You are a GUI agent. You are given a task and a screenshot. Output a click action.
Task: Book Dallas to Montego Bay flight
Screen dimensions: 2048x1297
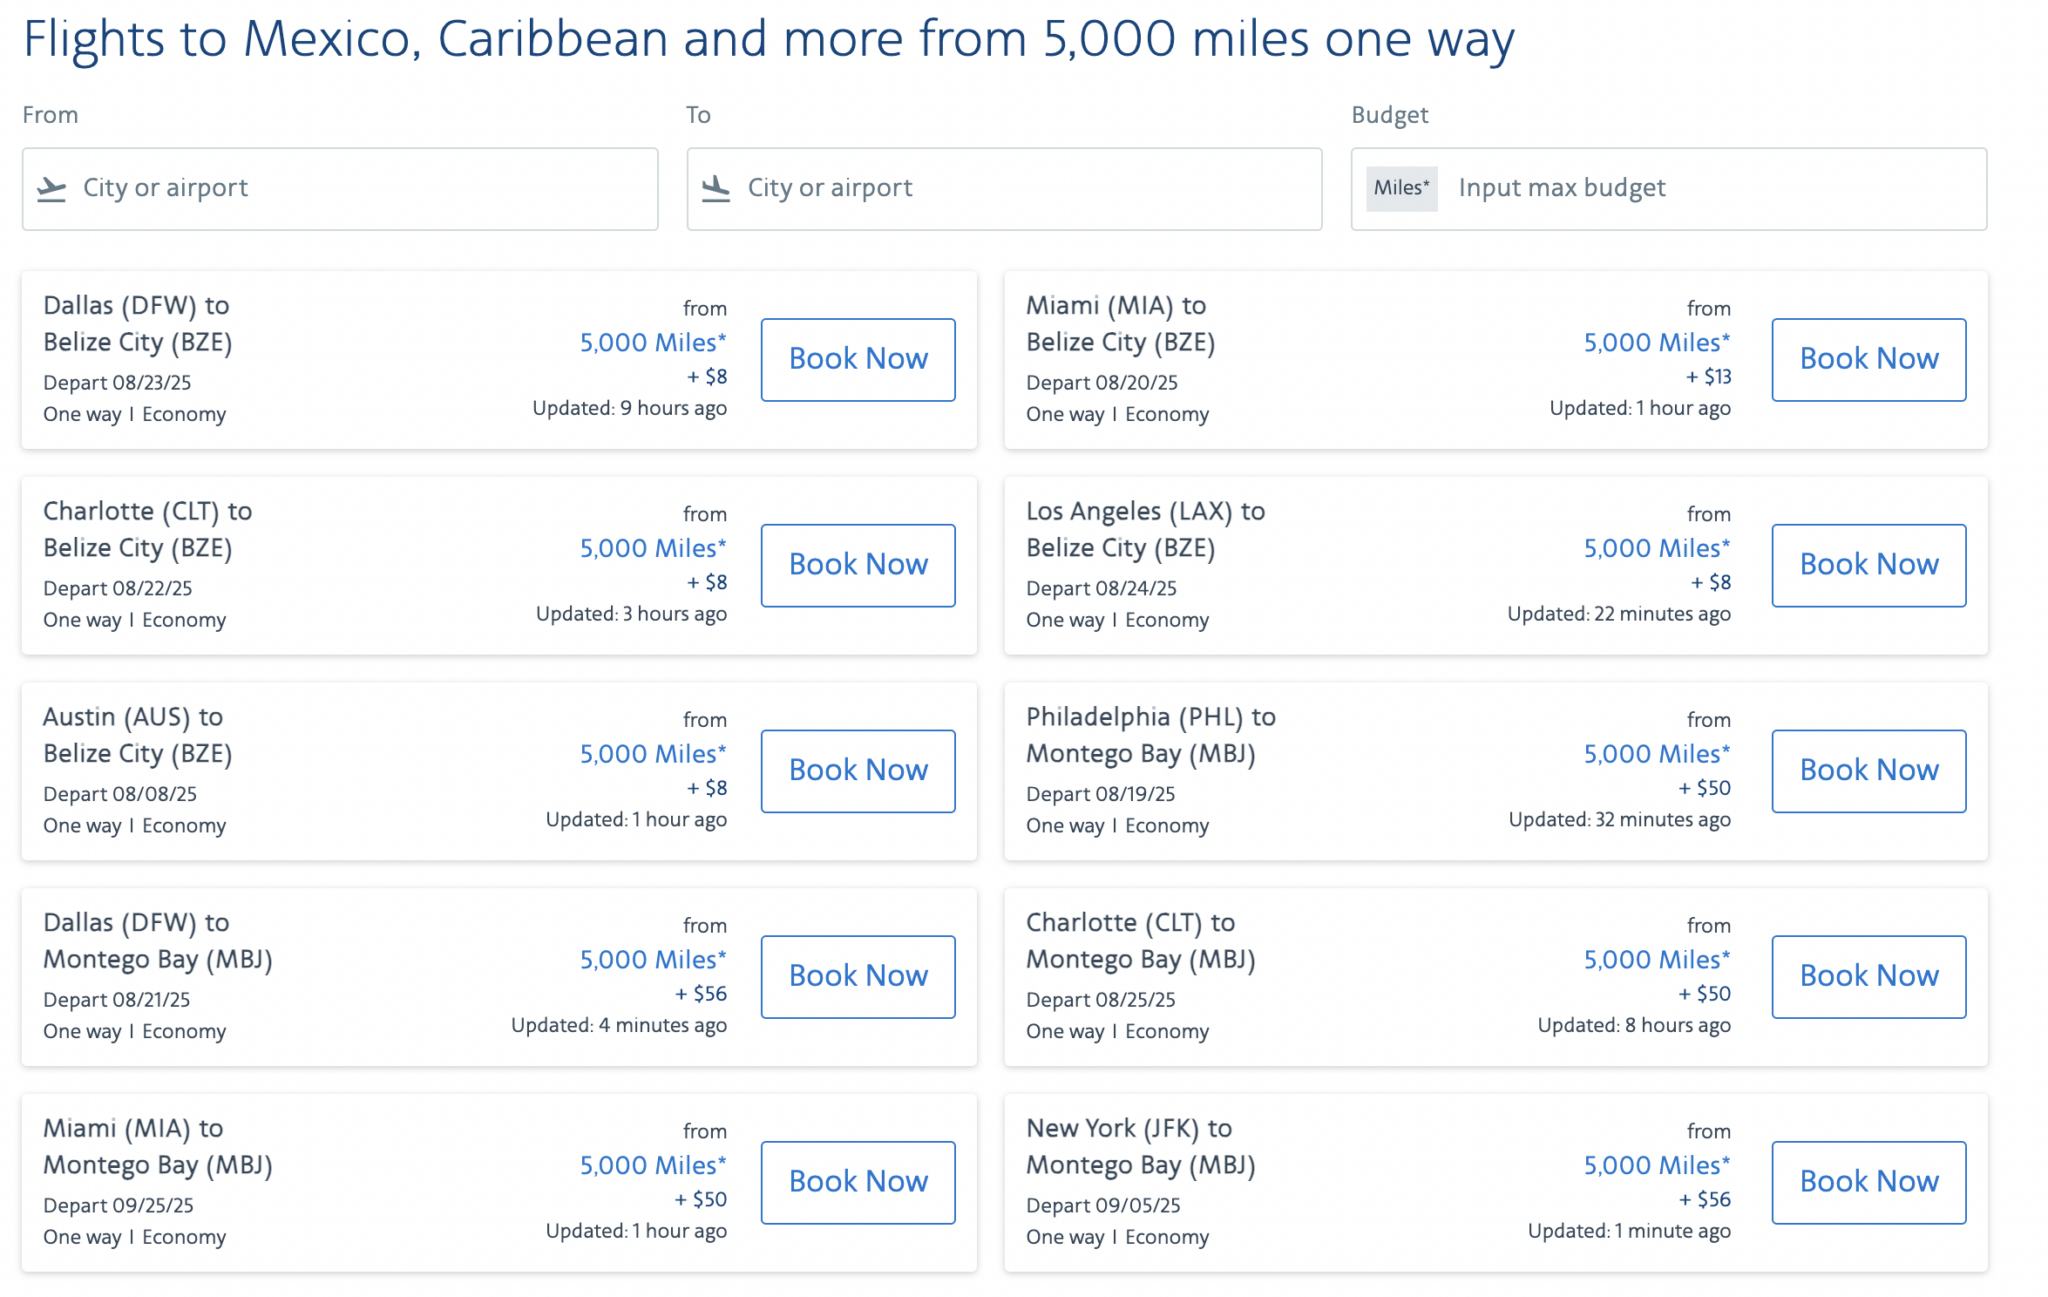coord(857,976)
